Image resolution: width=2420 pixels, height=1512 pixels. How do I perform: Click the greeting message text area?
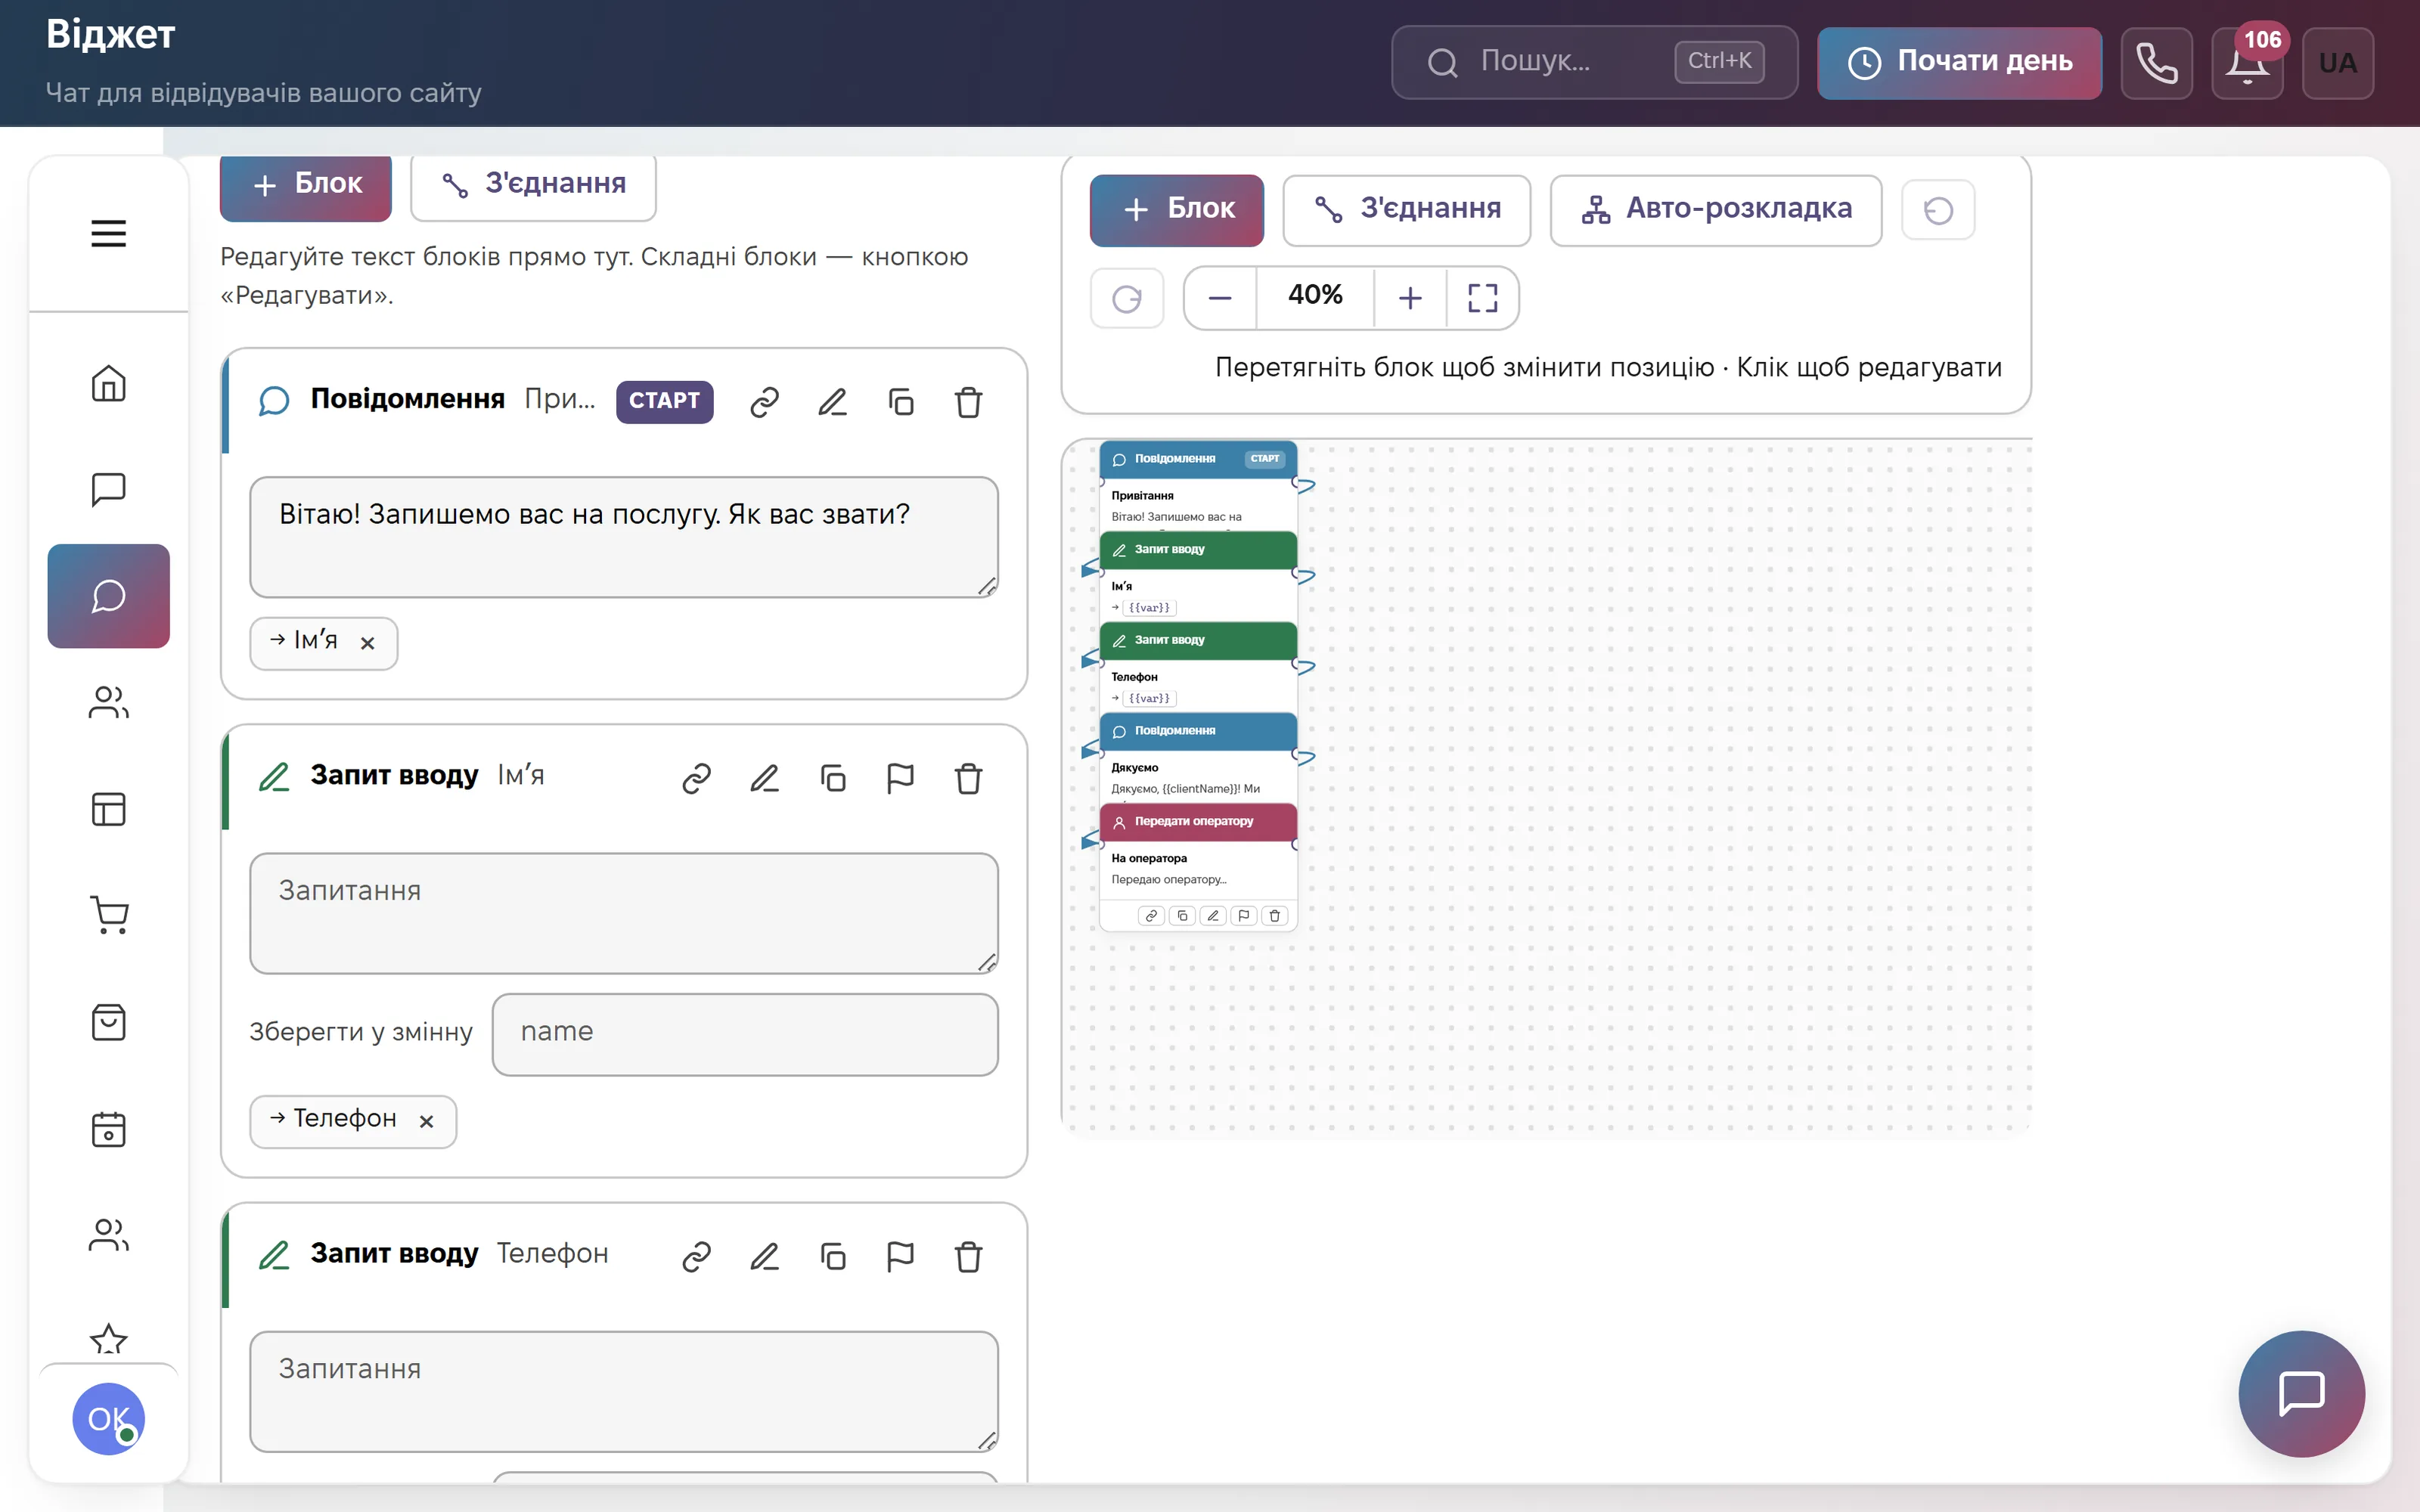coord(624,537)
